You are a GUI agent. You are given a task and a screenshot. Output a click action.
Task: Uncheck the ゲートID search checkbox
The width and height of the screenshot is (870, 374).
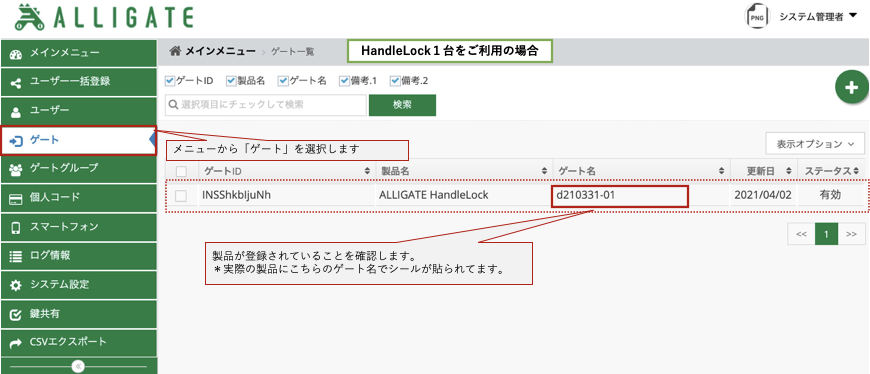click(170, 81)
